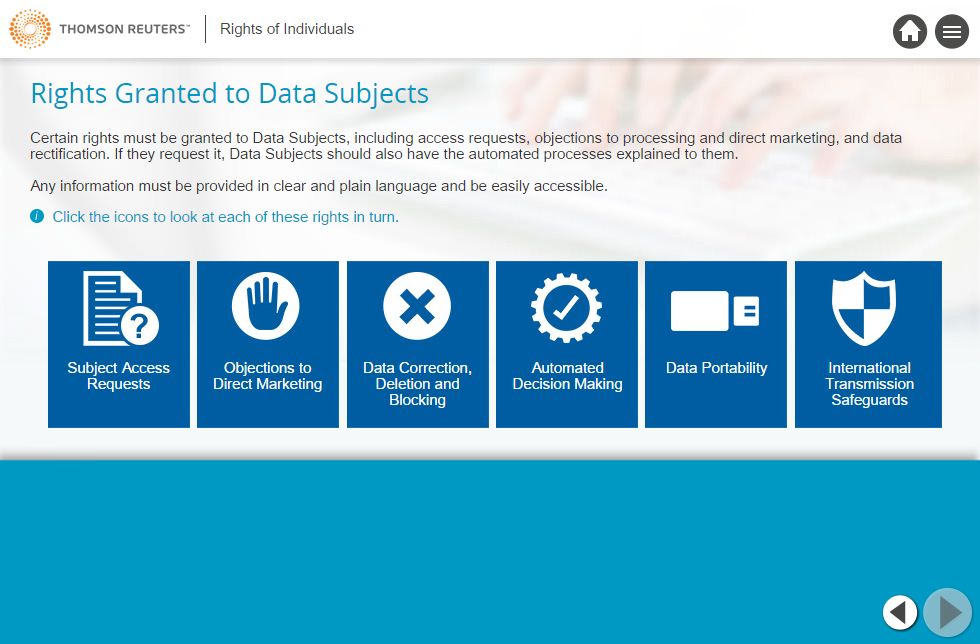Click the Home icon in the header
This screenshot has width=980, height=644.
[x=909, y=31]
